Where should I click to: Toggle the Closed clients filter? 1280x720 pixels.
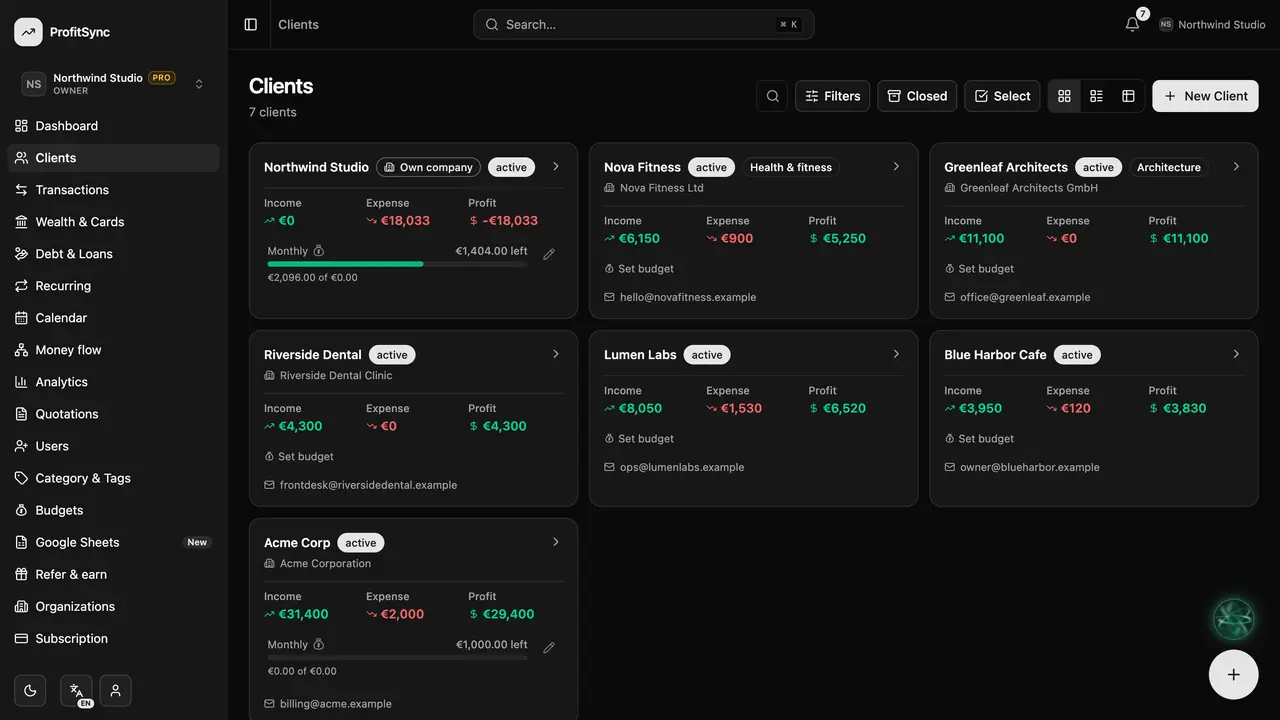[917, 96]
